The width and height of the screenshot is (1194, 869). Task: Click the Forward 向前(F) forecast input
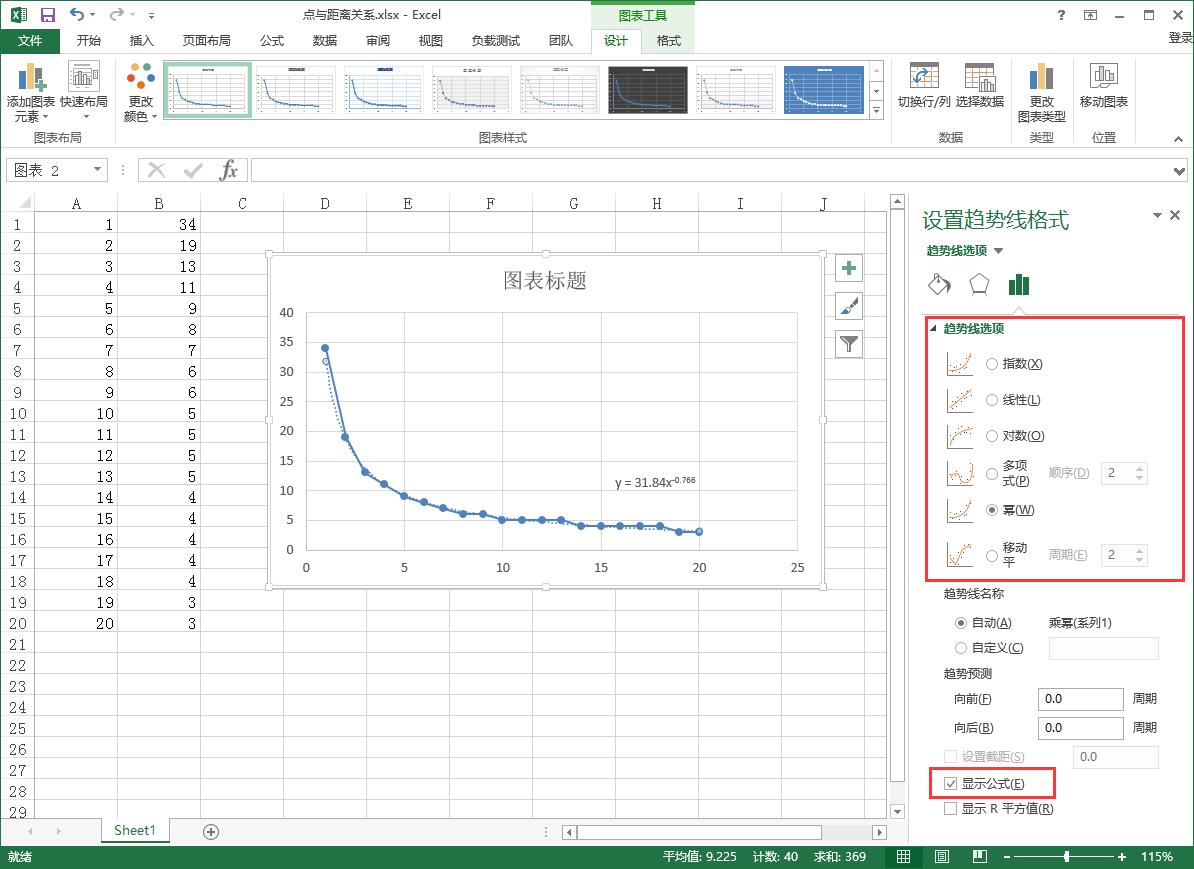(1080, 699)
